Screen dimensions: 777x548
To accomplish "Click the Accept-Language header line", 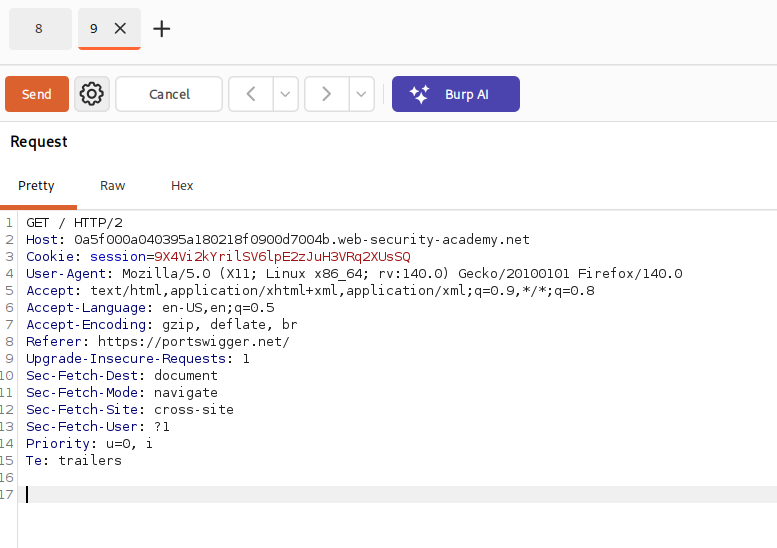I will 150,308.
